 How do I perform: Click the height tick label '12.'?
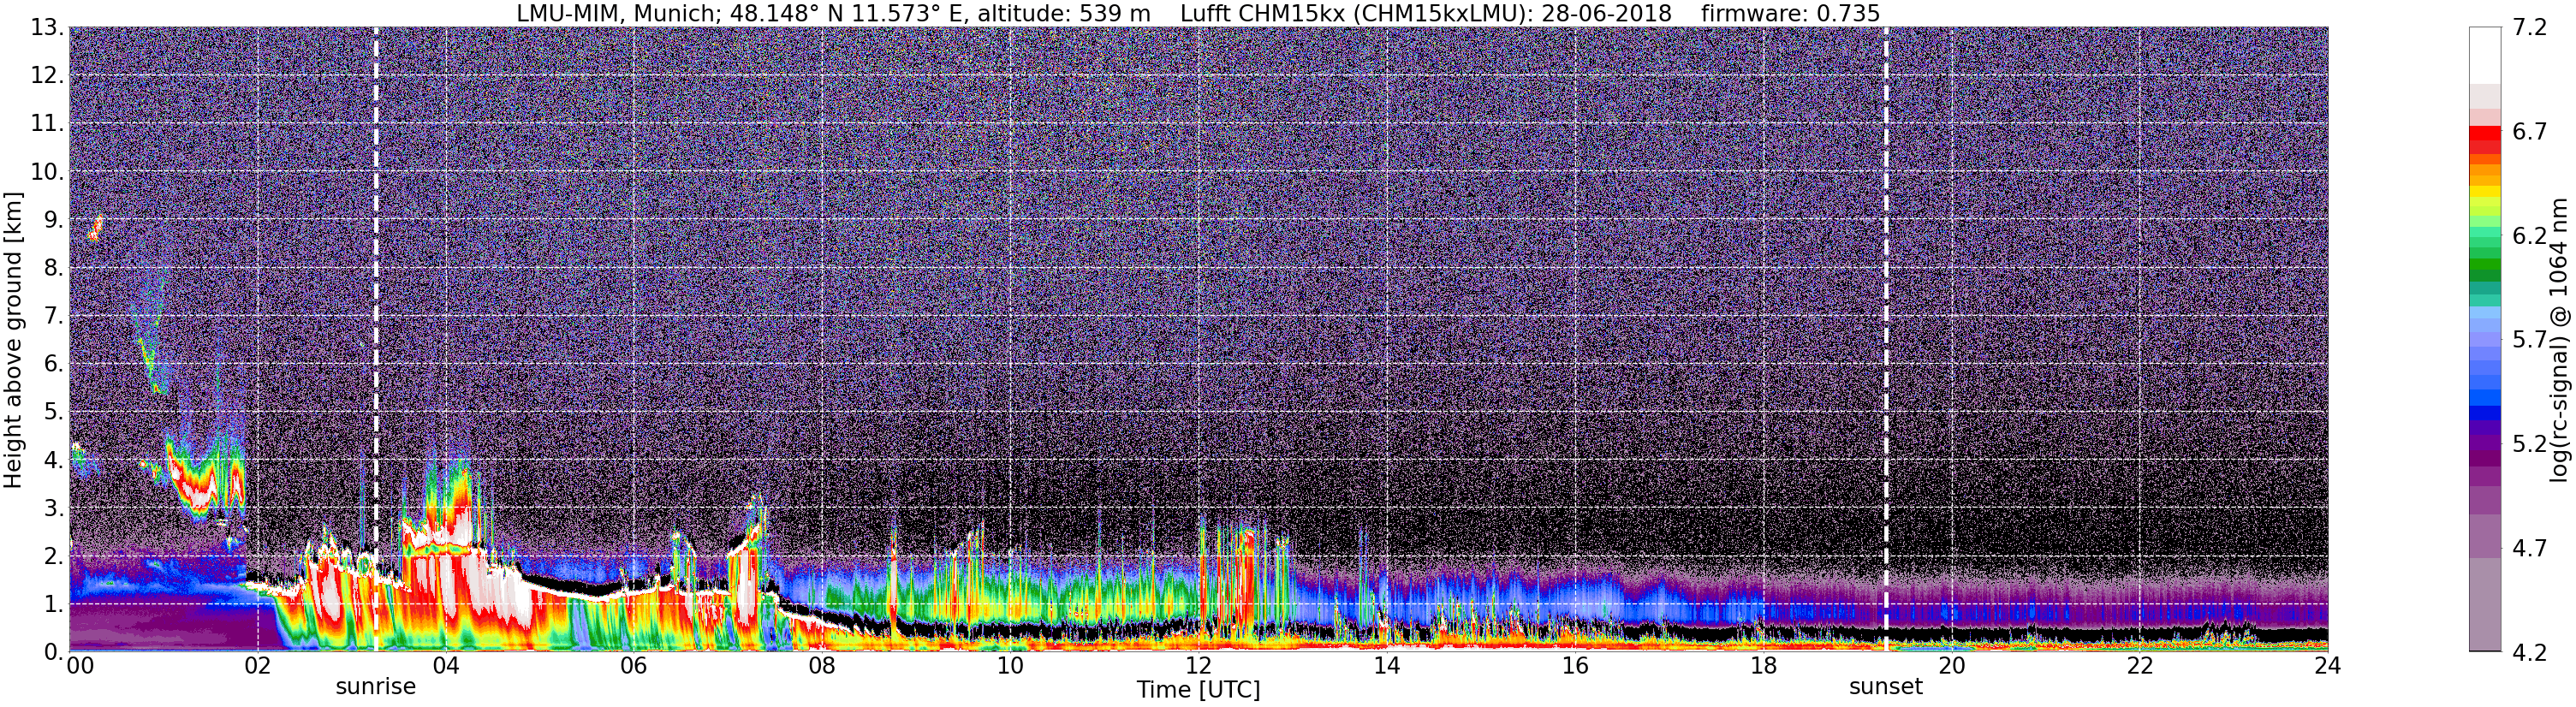pos(47,76)
